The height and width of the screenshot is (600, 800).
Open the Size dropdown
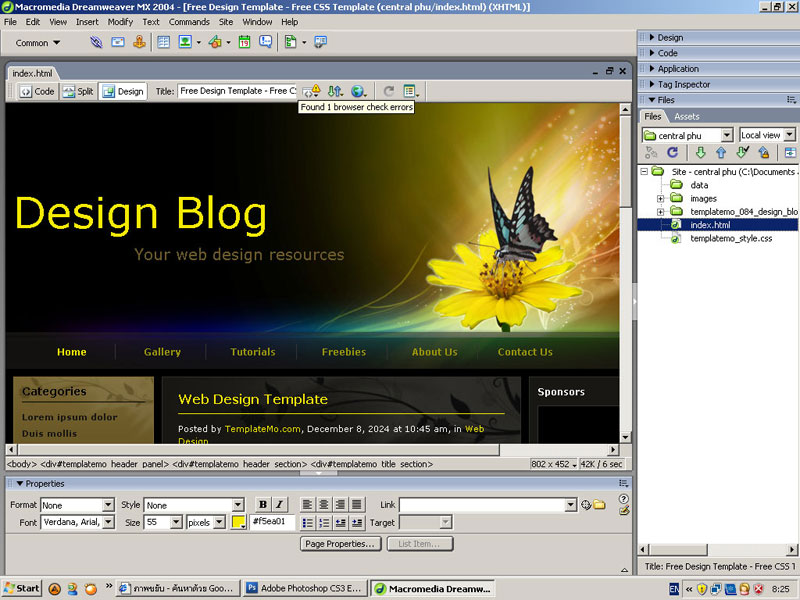tap(176, 522)
